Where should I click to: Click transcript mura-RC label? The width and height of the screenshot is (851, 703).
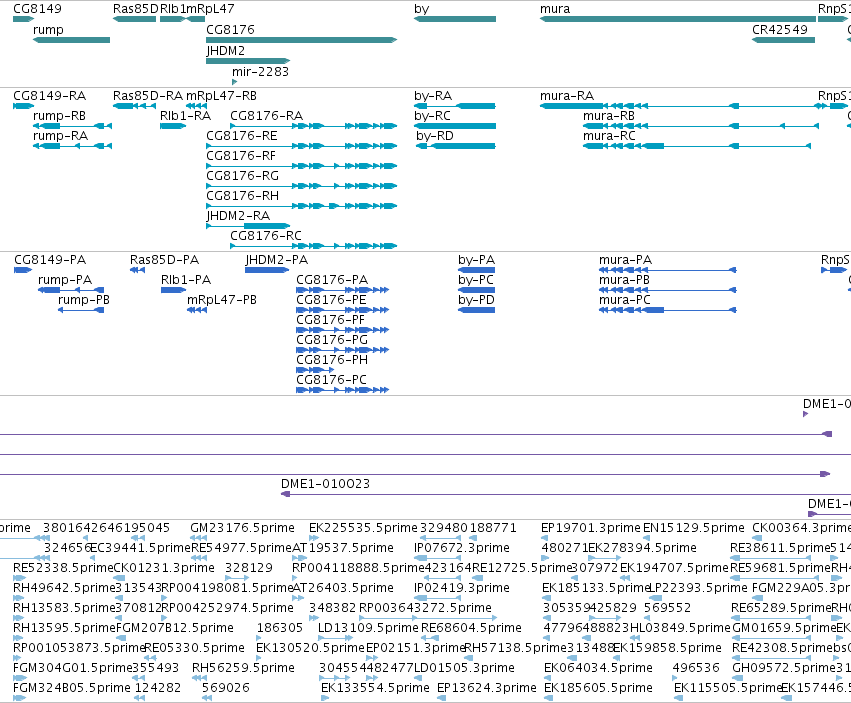[x=609, y=136]
